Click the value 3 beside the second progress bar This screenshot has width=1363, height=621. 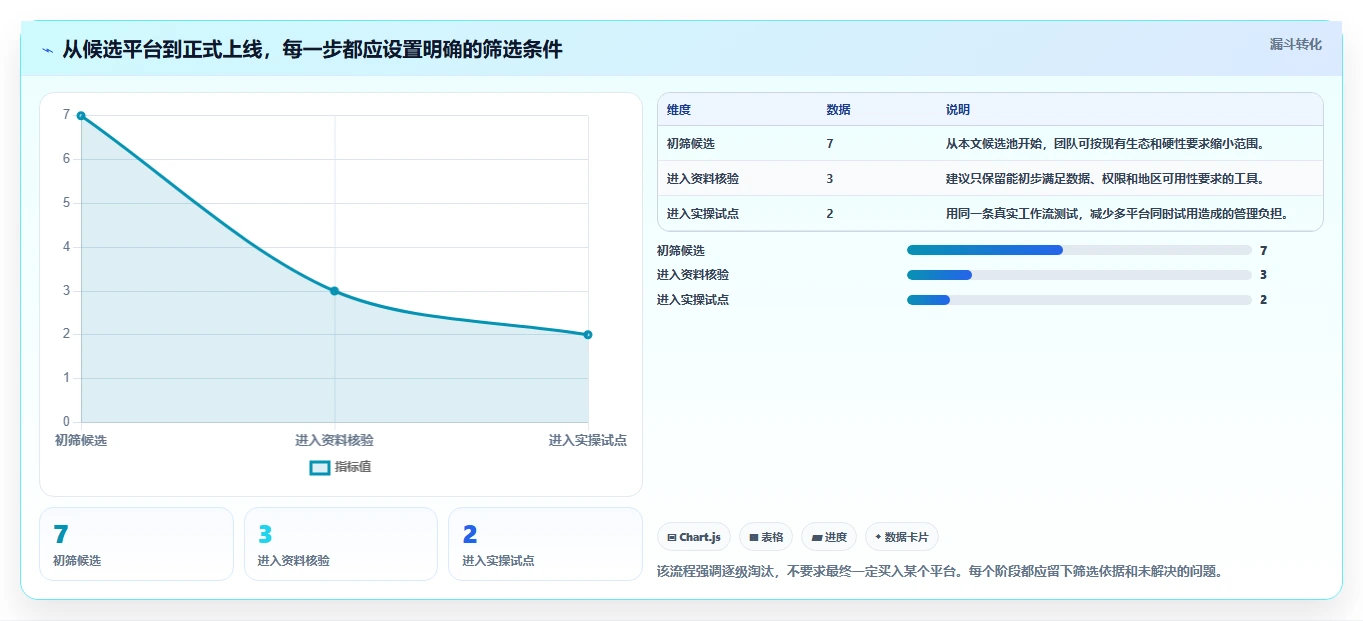click(x=1264, y=275)
